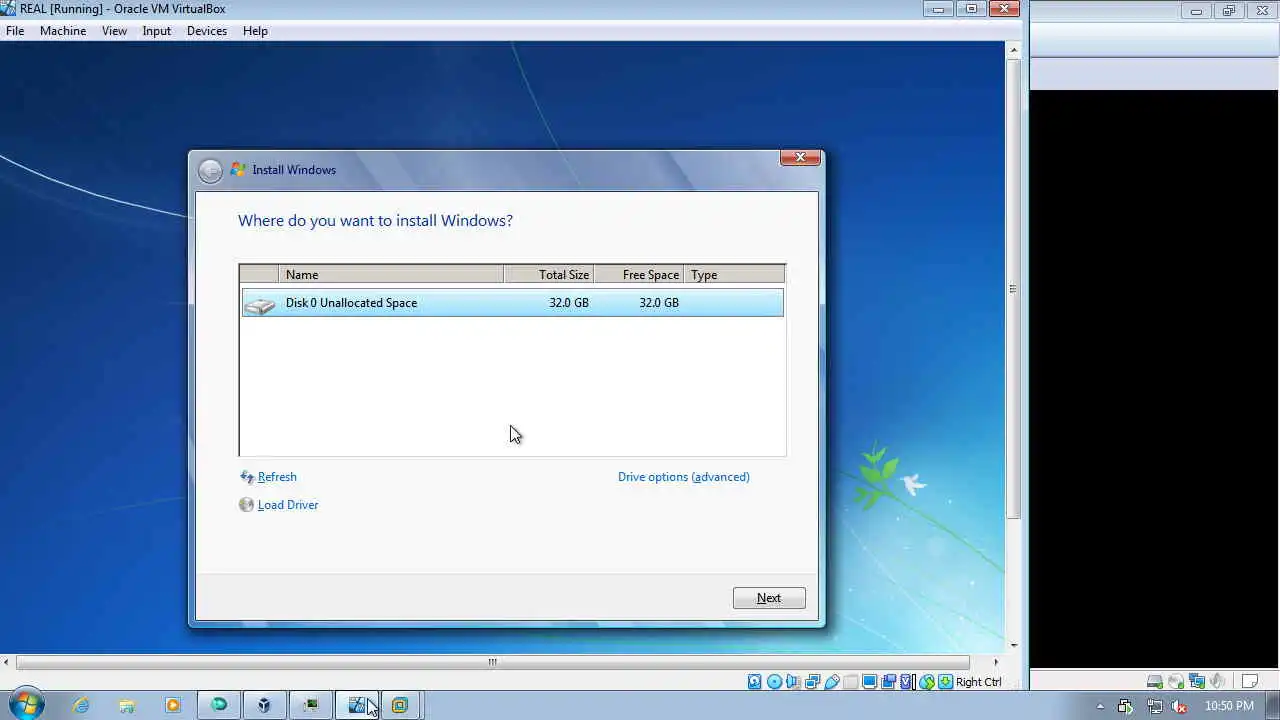The image size is (1280, 720).
Task: Click the Refresh link
Action: click(x=277, y=477)
